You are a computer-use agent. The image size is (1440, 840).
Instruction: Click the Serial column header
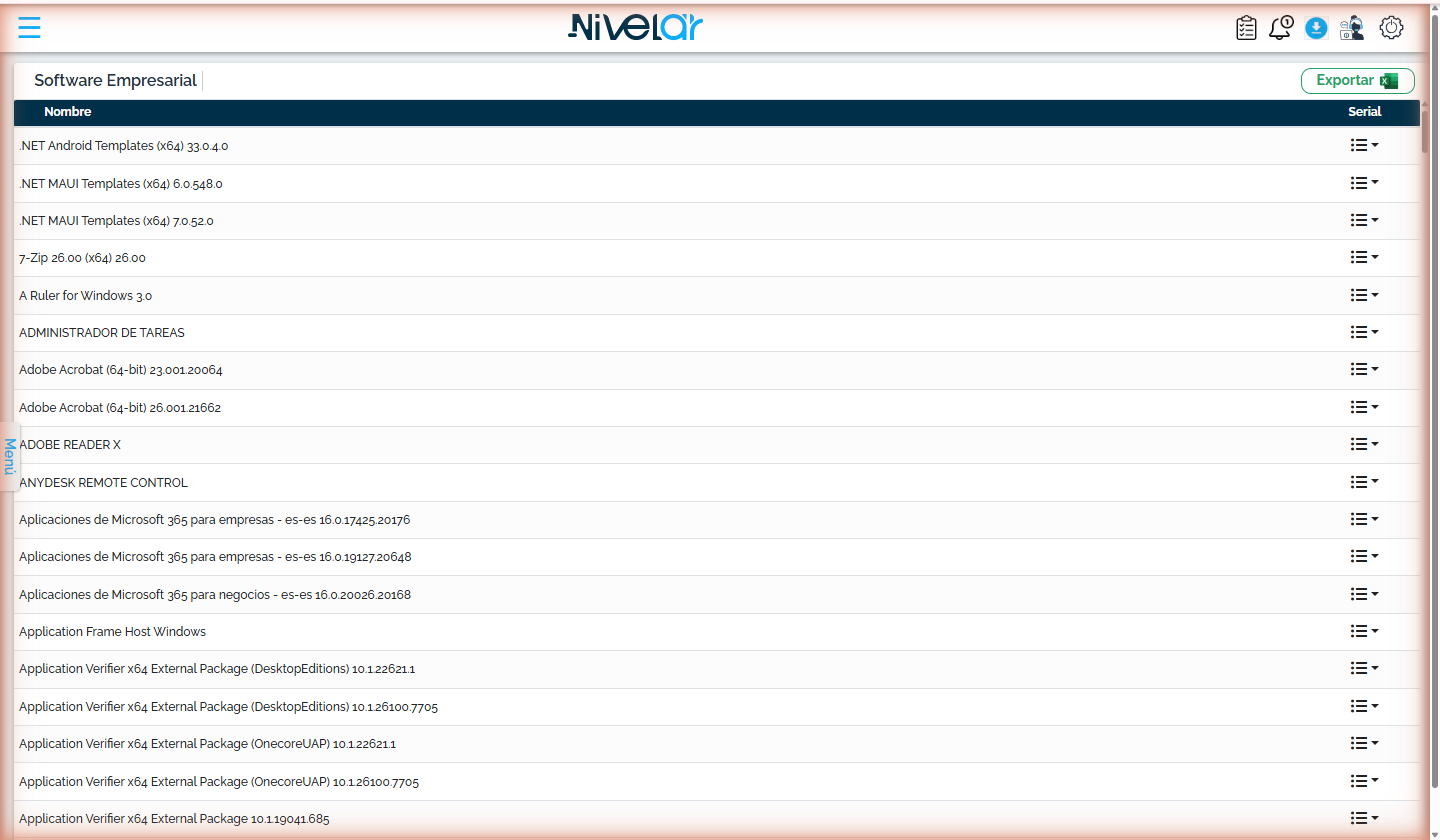[1364, 112]
